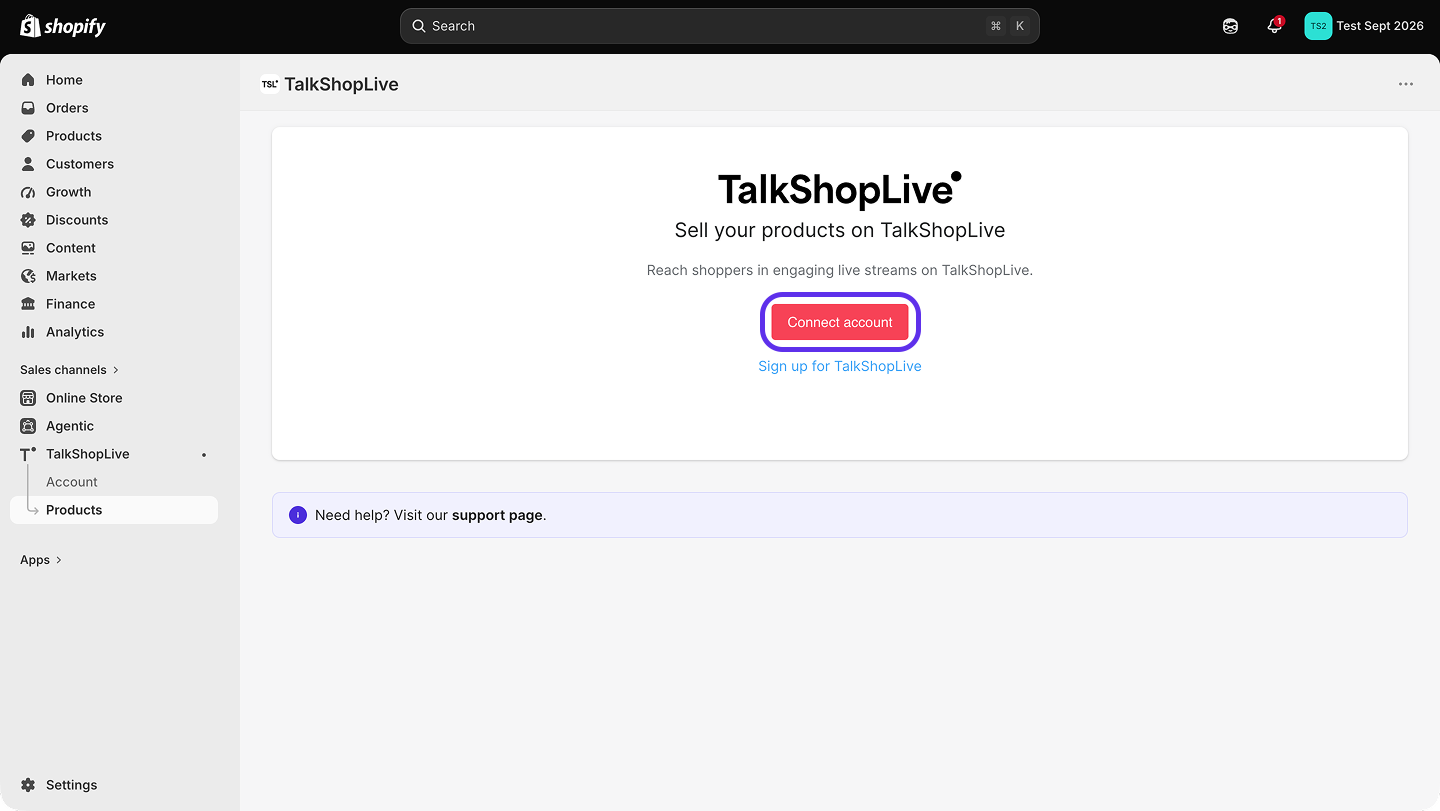1440x811 pixels.
Task: Open the support page link
Action: pos(497,515)
